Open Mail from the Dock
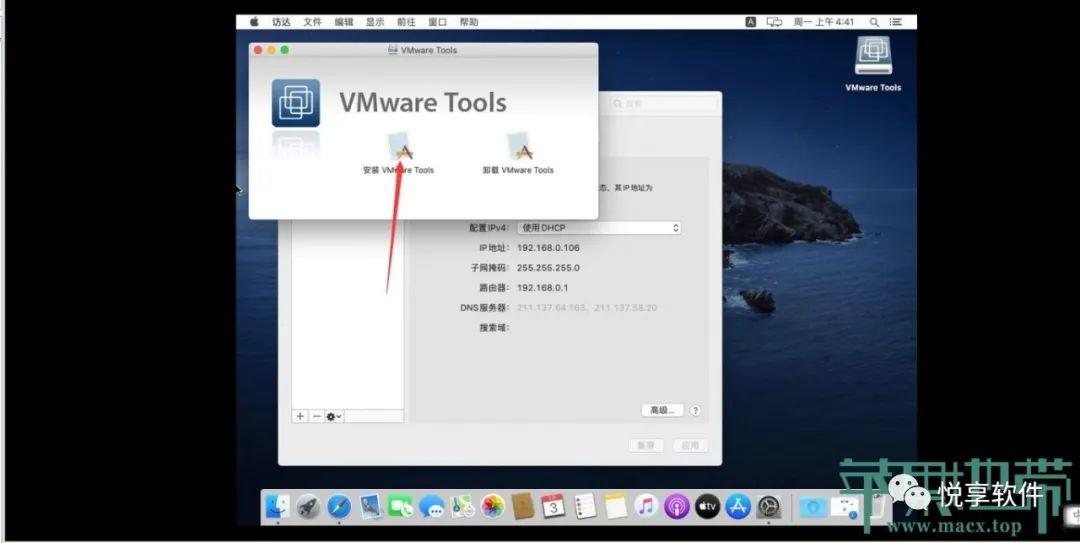Screen dimensions: 1080x543 tap(371, 507)
